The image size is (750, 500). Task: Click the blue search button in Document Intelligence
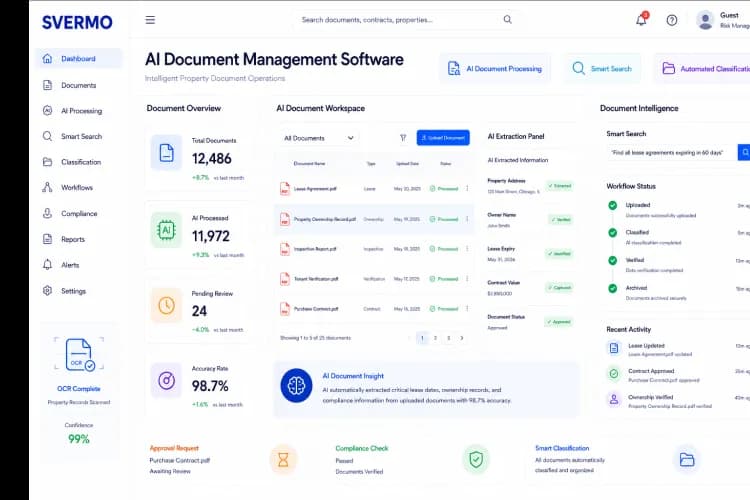pyautogui.click(x=744, y=153)
